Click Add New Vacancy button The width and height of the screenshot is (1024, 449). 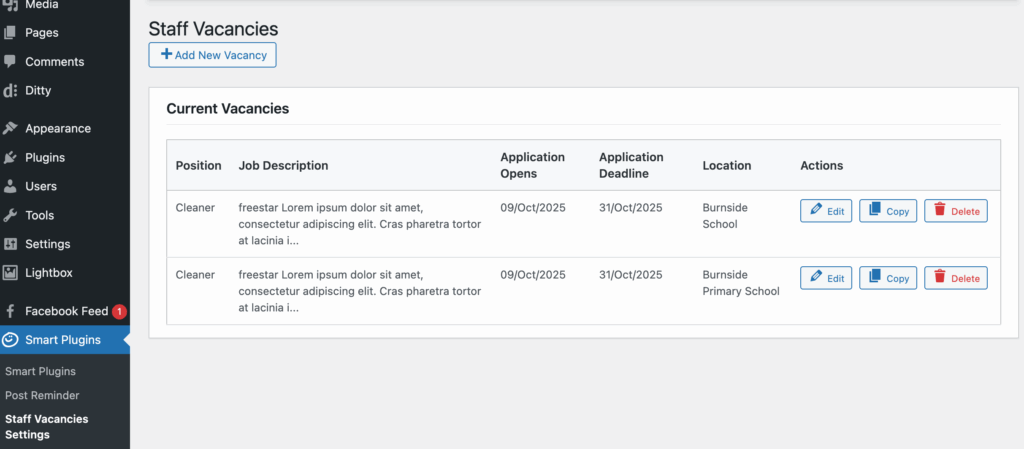pos(212,55)
